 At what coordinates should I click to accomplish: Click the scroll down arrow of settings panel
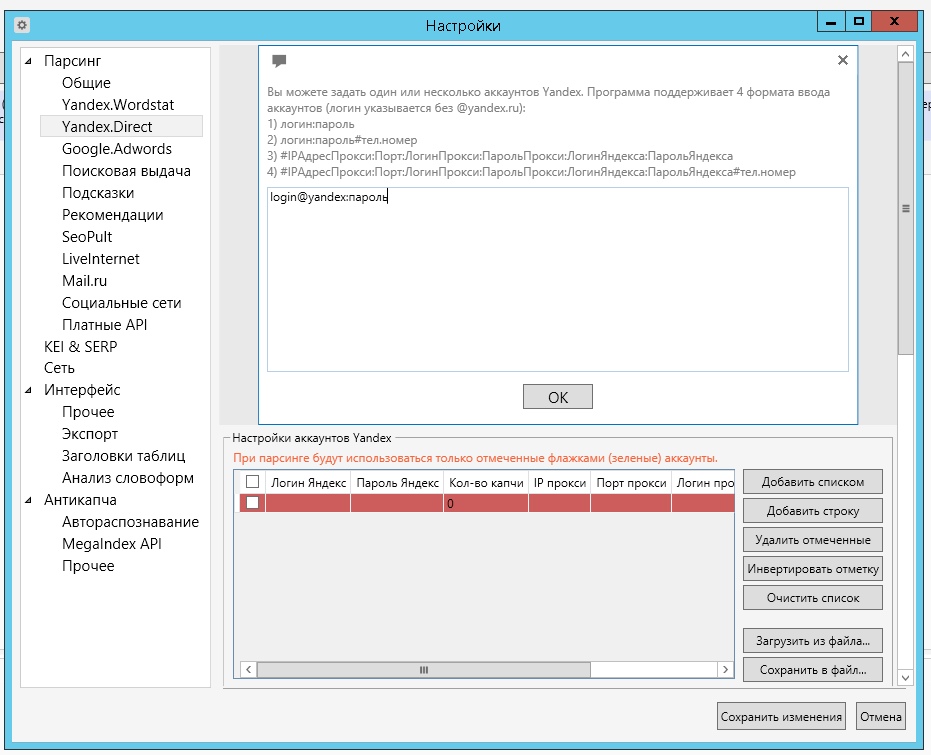905,677
